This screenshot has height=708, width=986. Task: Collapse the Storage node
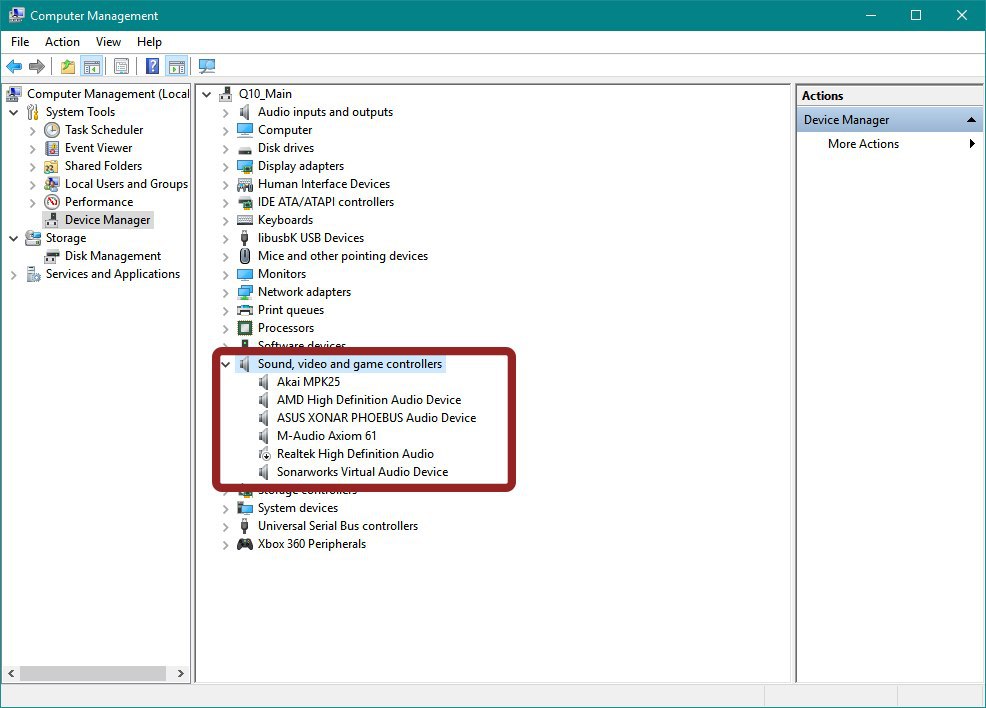coord(13,238)
